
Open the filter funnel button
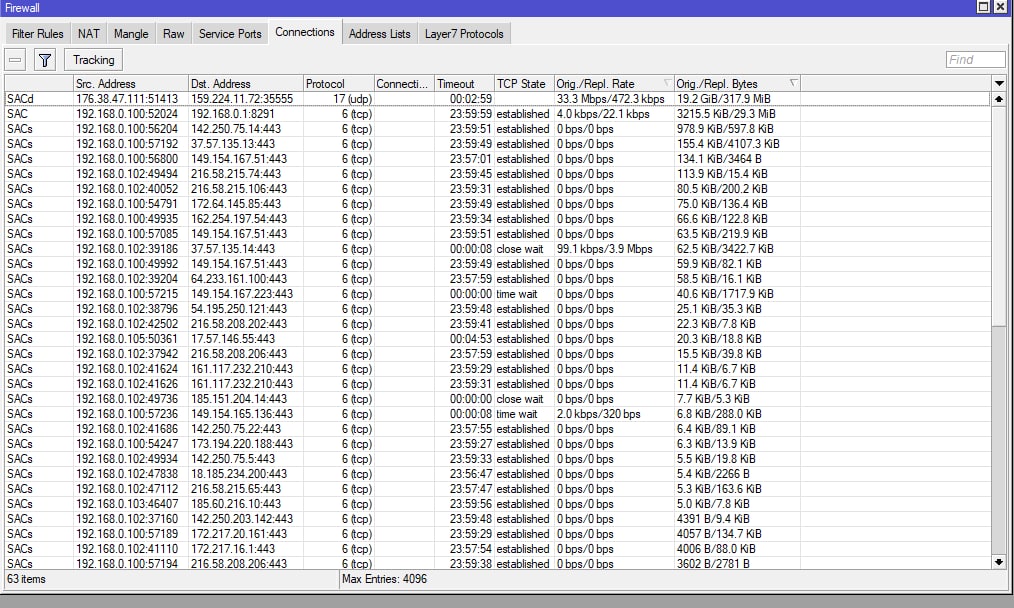(45, 60)
